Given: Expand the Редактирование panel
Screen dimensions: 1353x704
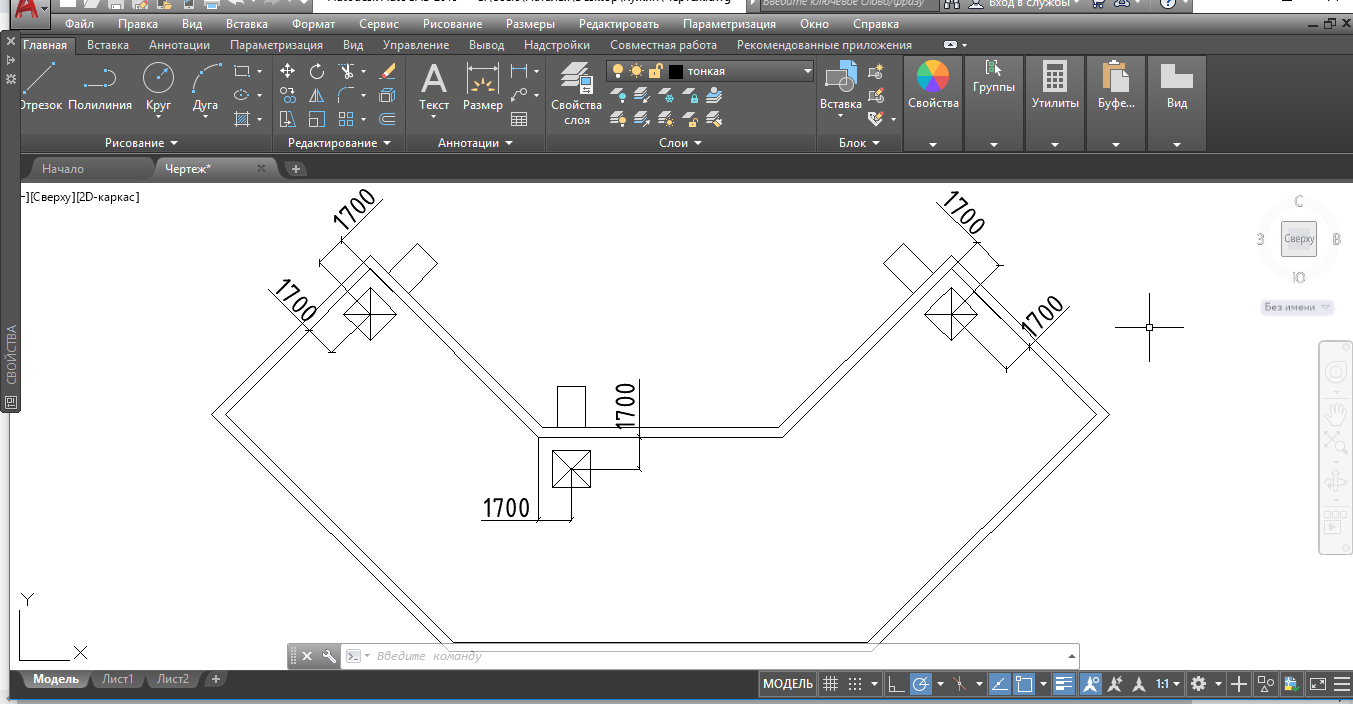Looking at the screenshot, I should pos(340,143).
